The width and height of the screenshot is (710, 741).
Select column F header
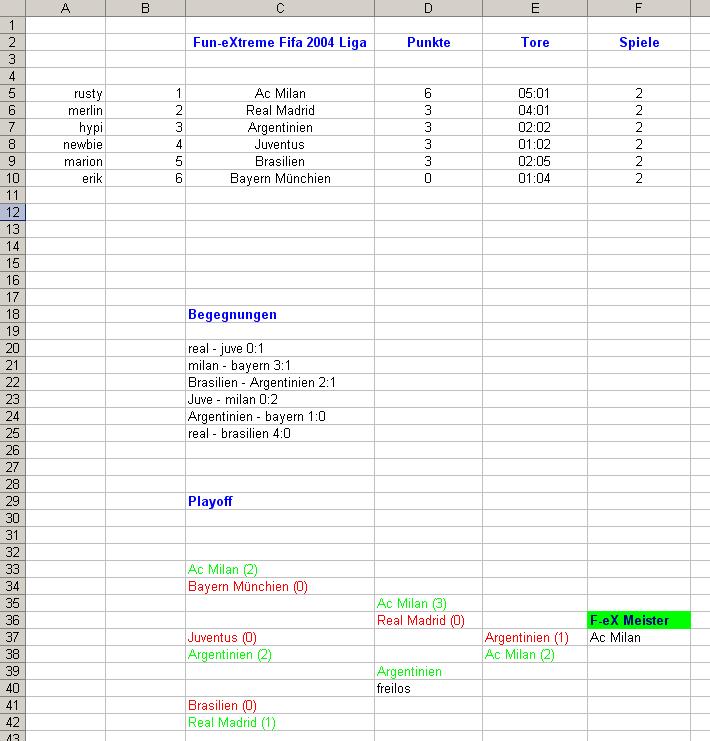pos(639,8)
